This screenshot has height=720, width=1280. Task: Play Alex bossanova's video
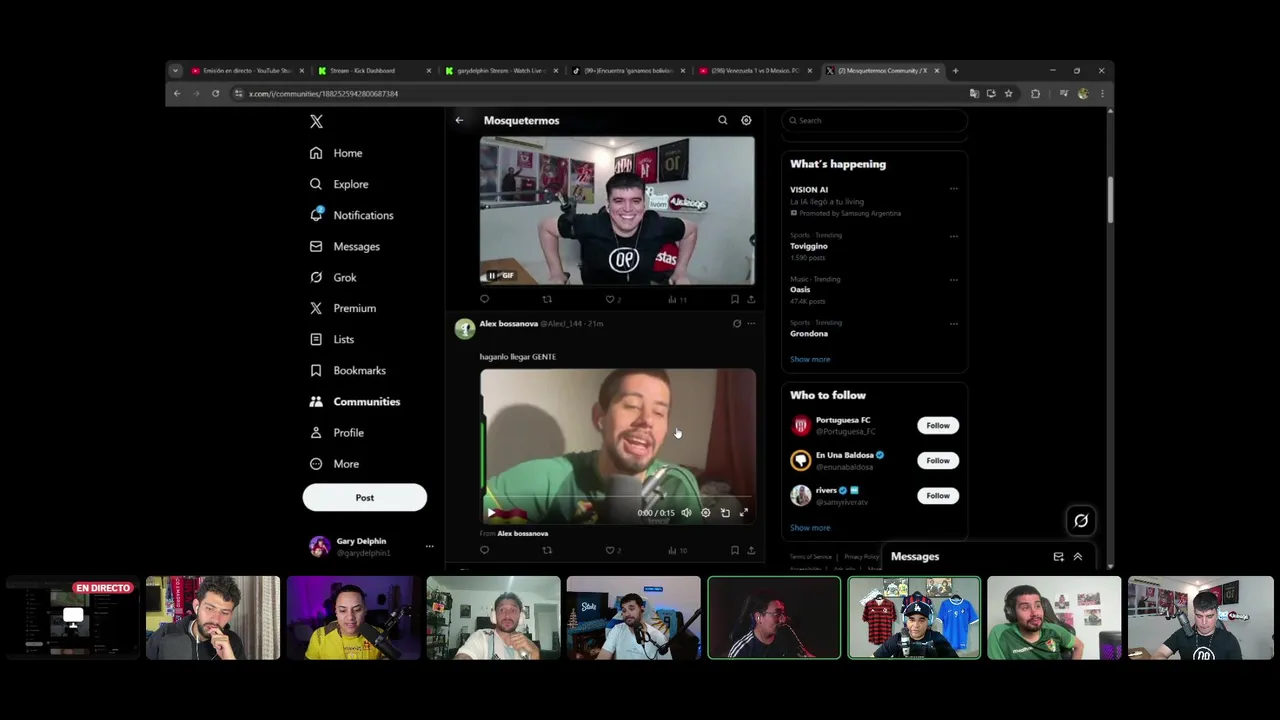tap(491, 512)
